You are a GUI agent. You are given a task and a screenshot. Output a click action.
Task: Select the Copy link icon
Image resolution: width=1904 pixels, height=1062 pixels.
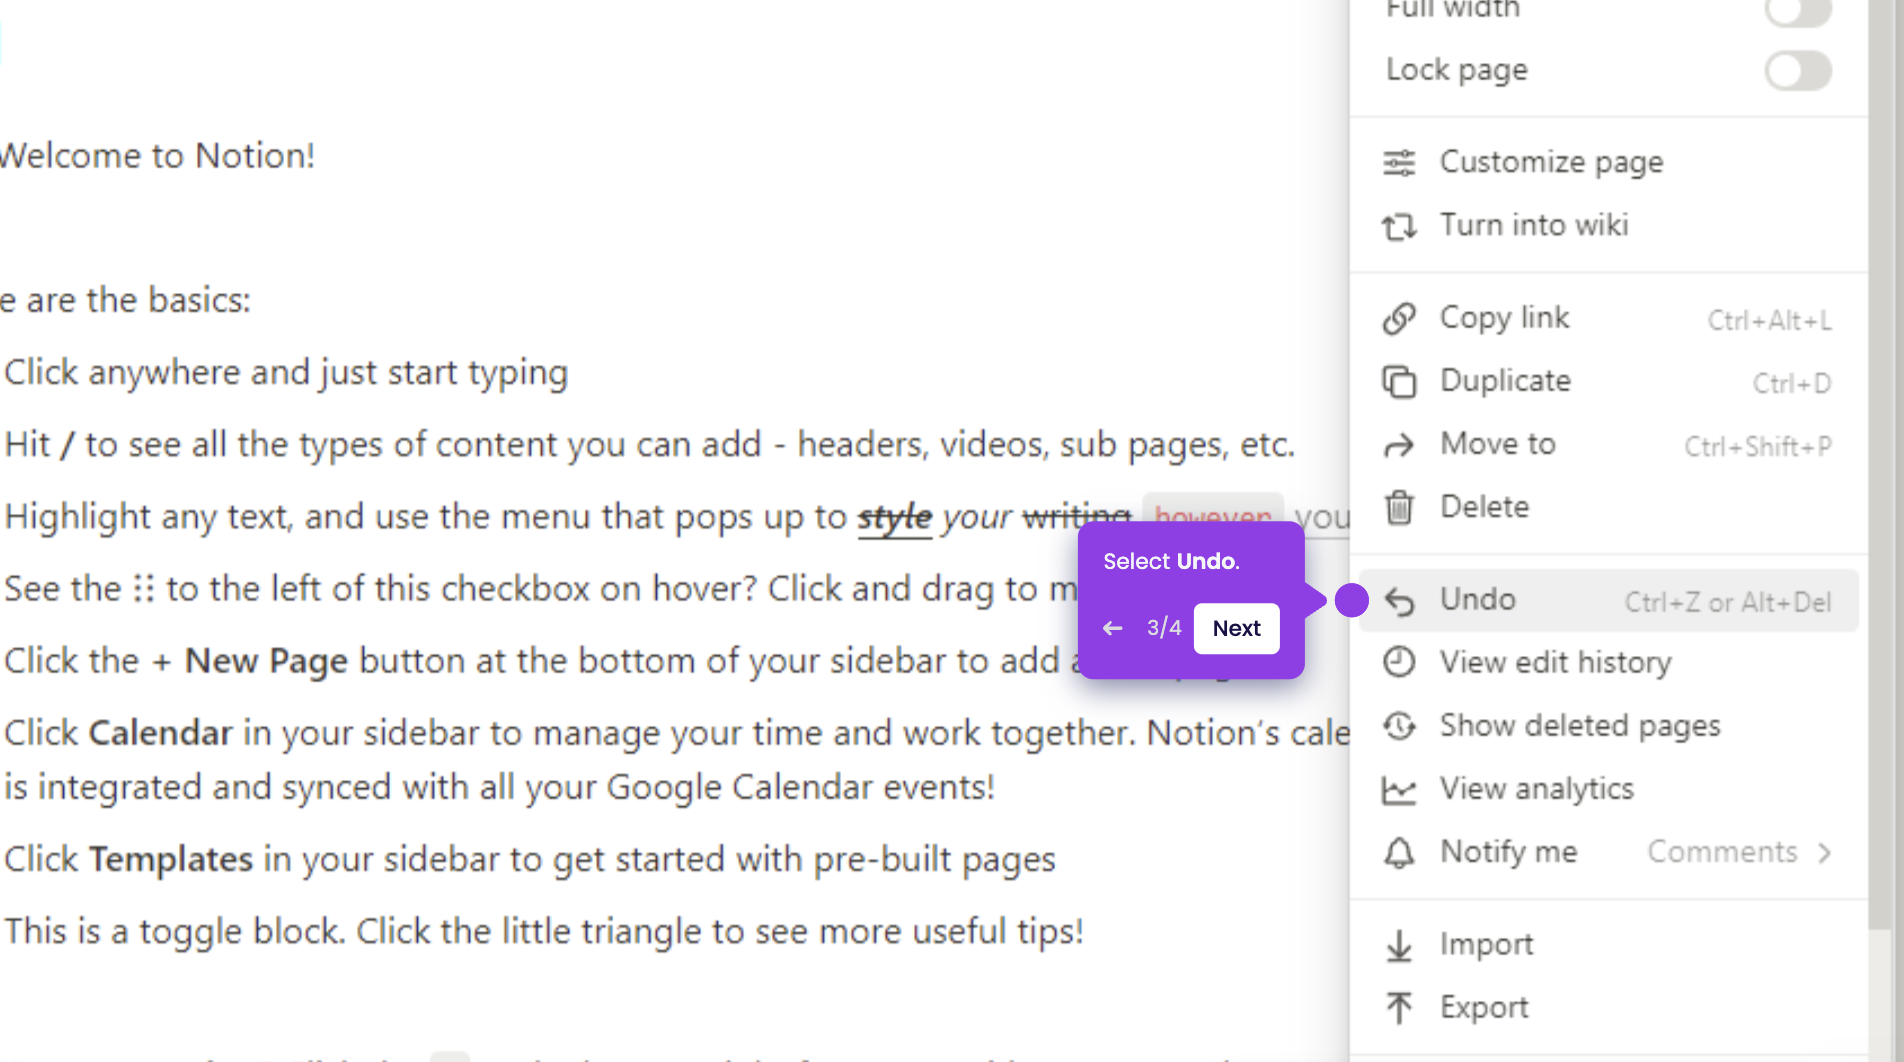tap(1400, 317)
